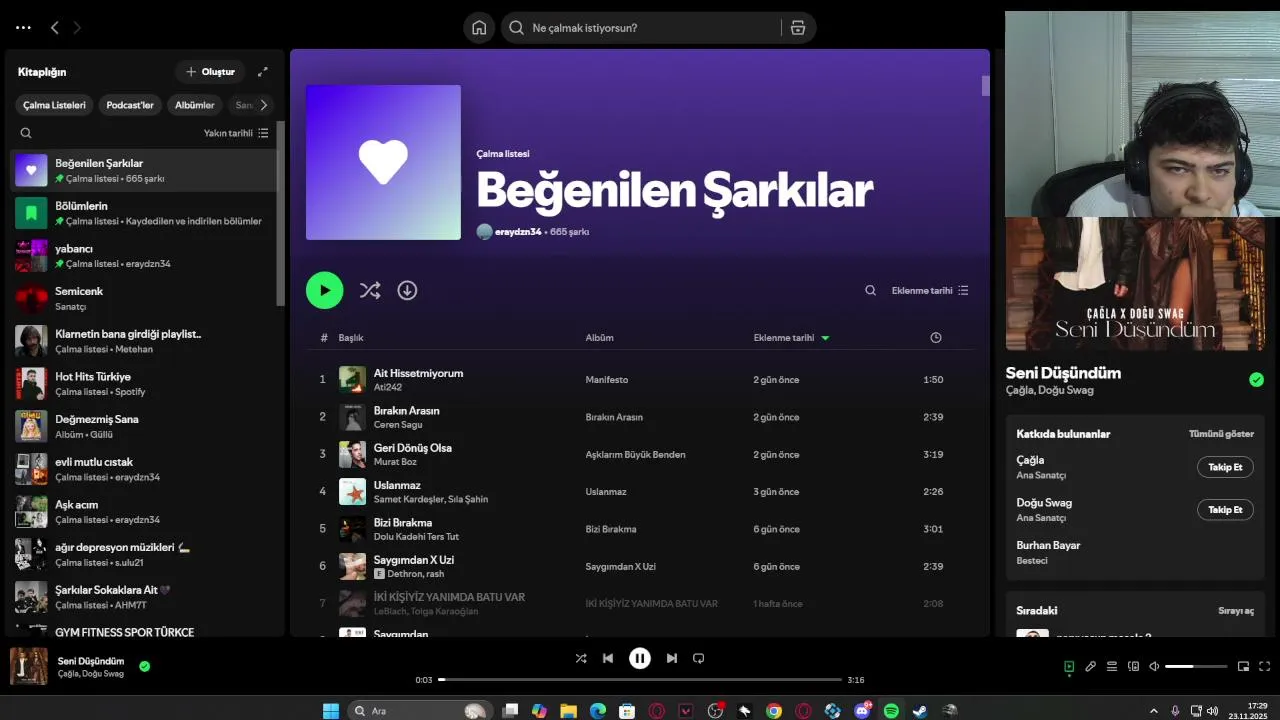Open the Yakın tarihi sort dropdown
The image size is (1280, 720).
click(236, 133)
